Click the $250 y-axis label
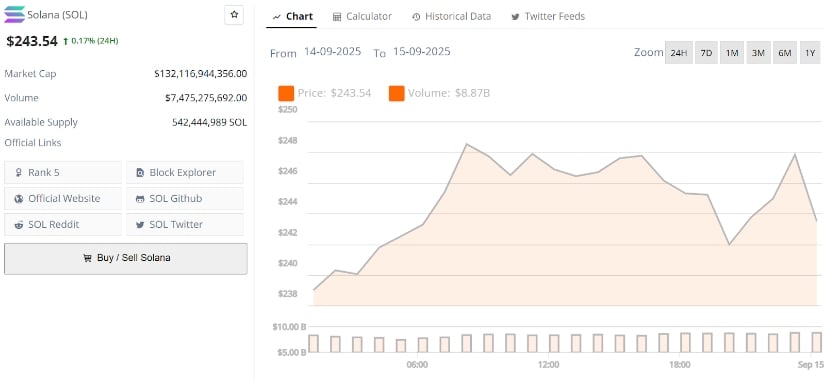This screenshot has width=825, height=380. [288, 109]
